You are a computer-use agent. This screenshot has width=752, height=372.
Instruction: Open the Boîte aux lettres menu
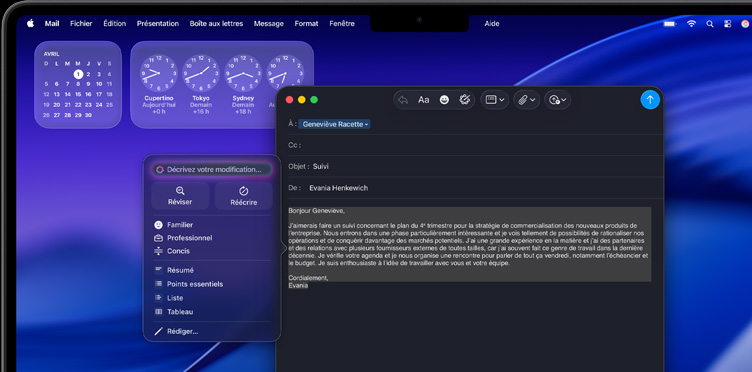pyautogui.click(x=216, y=23)
